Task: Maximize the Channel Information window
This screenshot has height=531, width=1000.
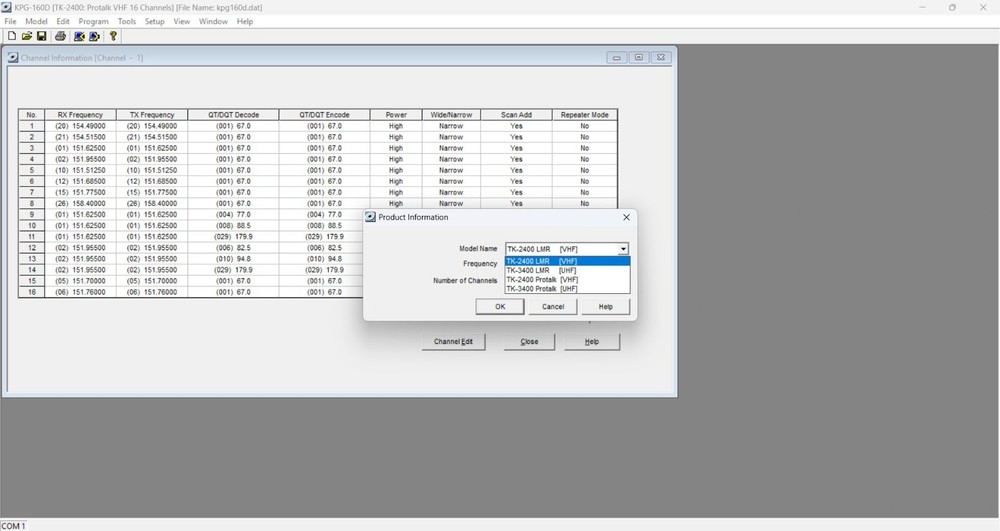Action: coord(638,57)
